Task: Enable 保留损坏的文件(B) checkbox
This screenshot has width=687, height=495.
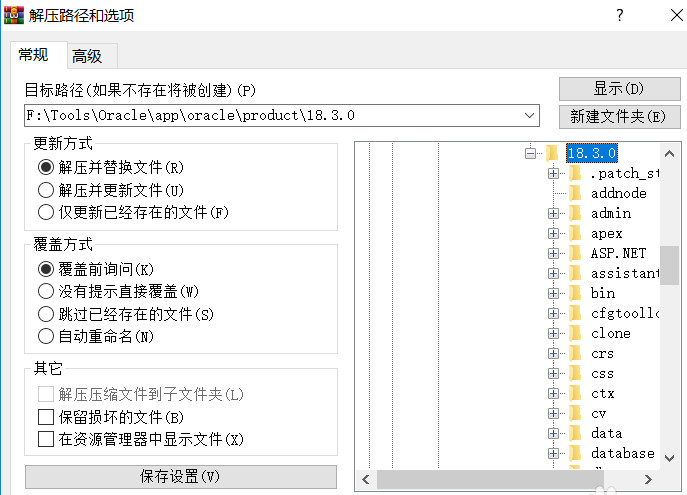Action: [45, 417]
